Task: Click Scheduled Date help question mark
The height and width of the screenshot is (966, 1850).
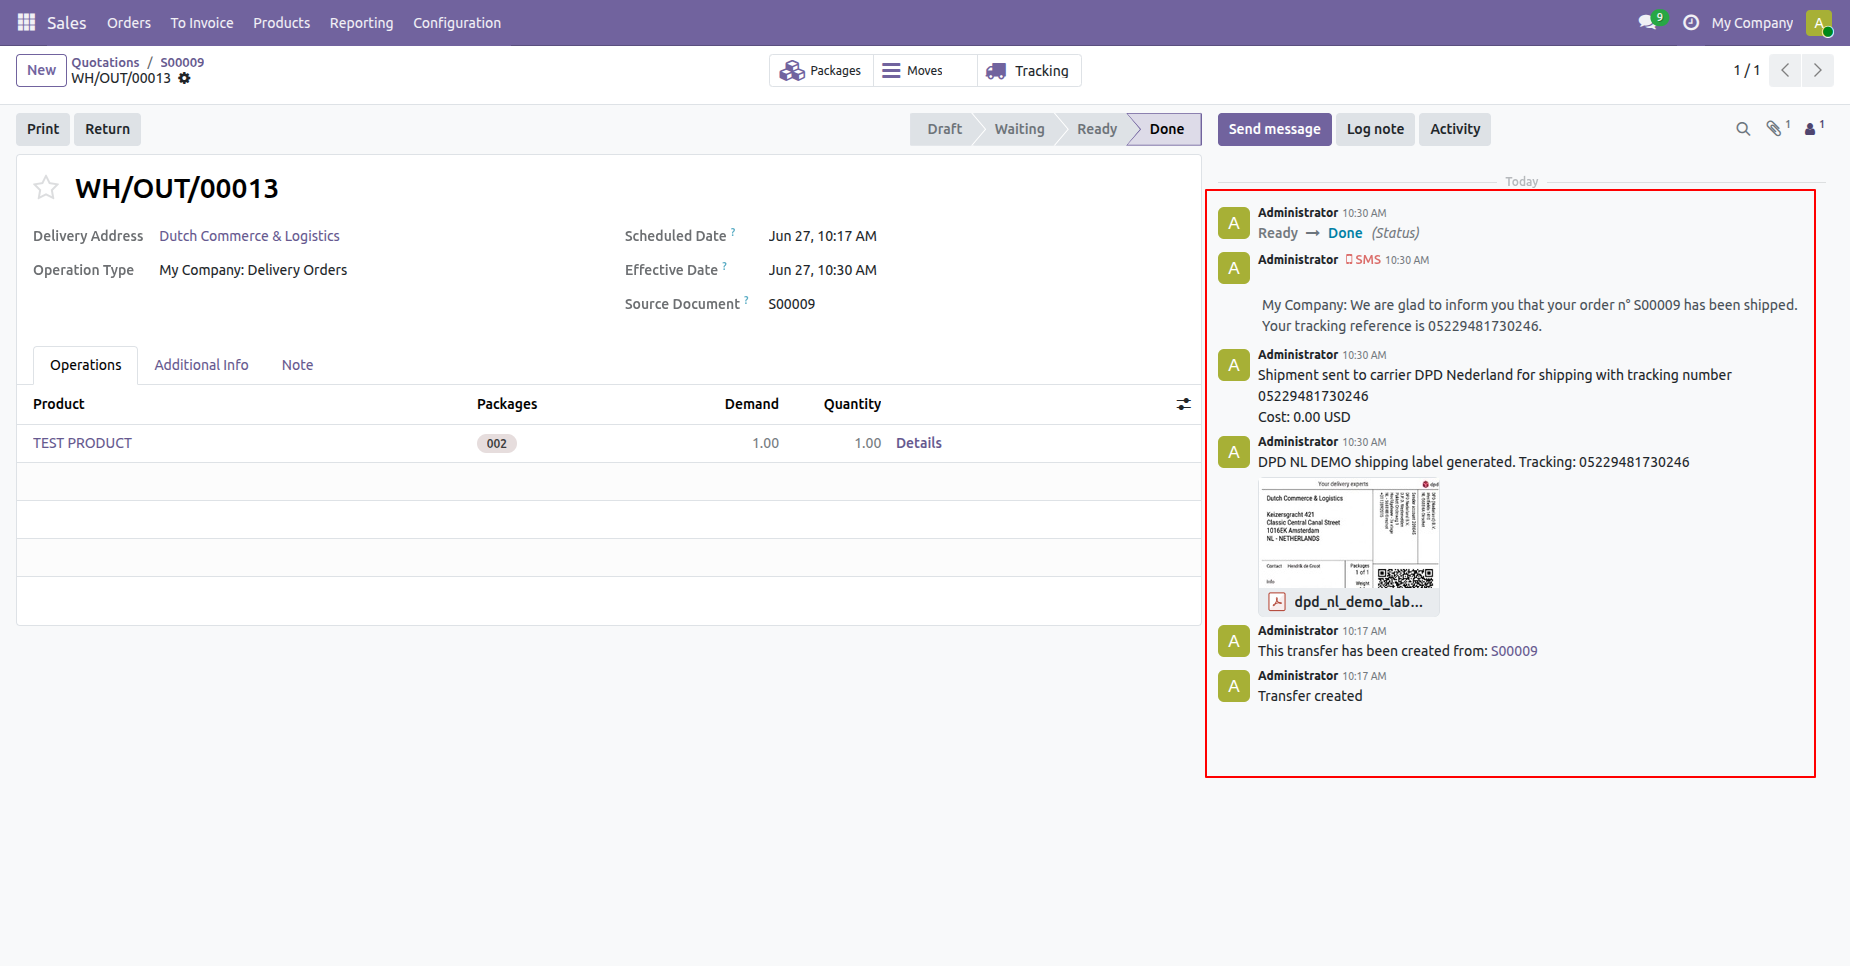Action: coord(733,232)
